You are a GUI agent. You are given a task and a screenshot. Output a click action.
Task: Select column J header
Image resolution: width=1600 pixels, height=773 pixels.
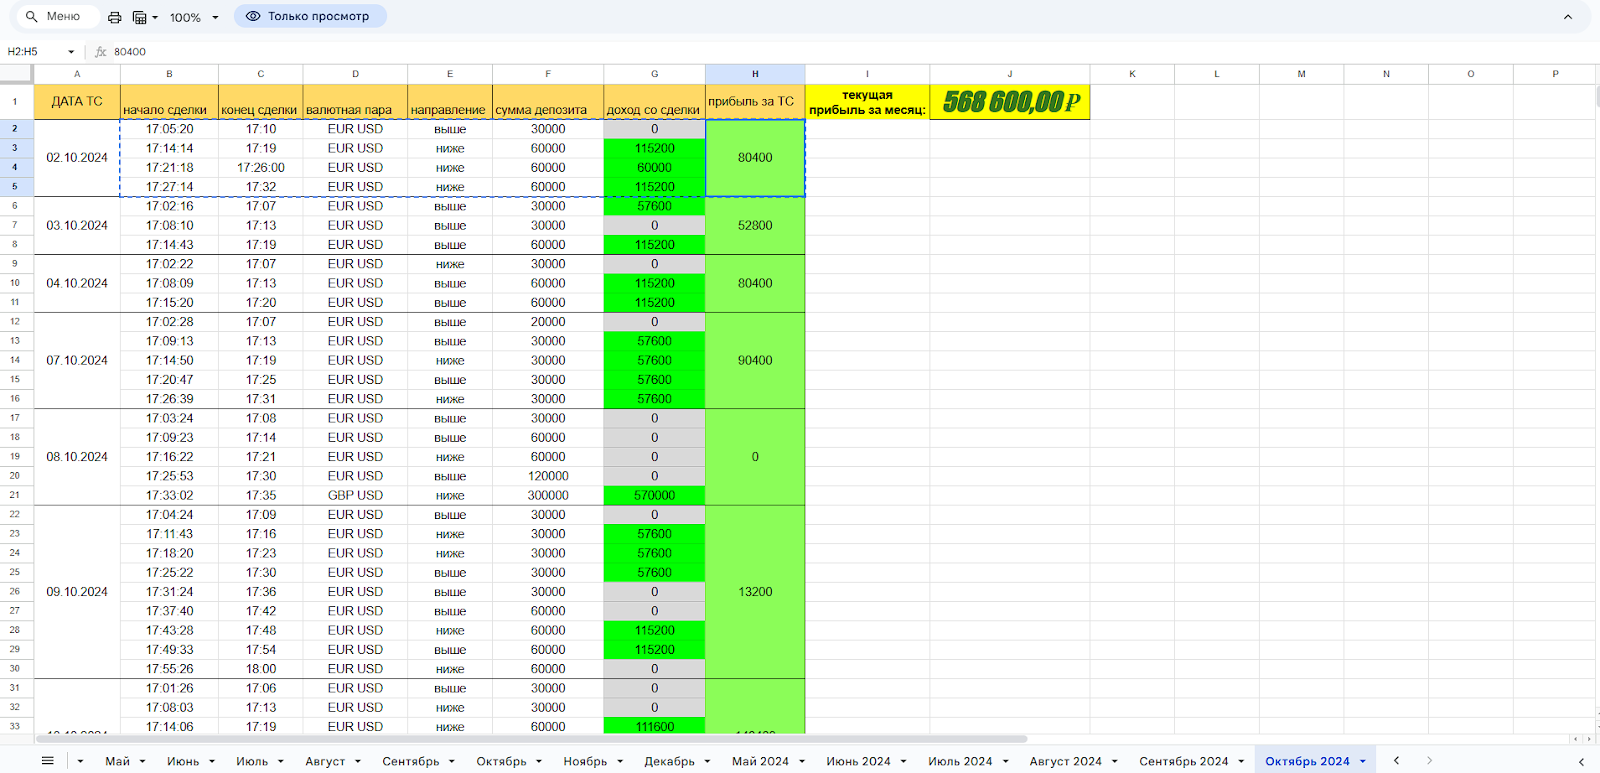(x=1010, y=74)
